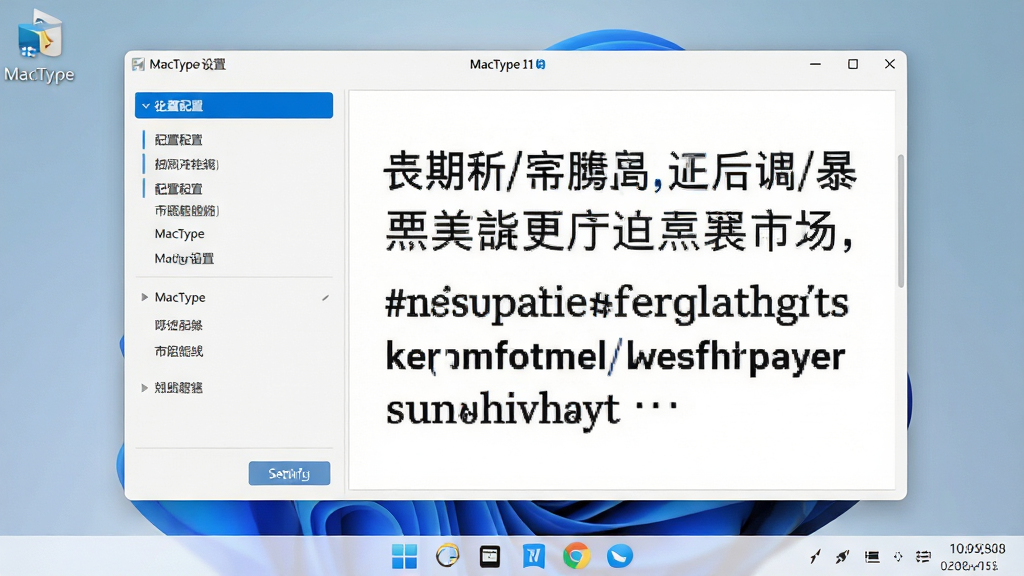Maximize the MacType settings window

point(853,64)
